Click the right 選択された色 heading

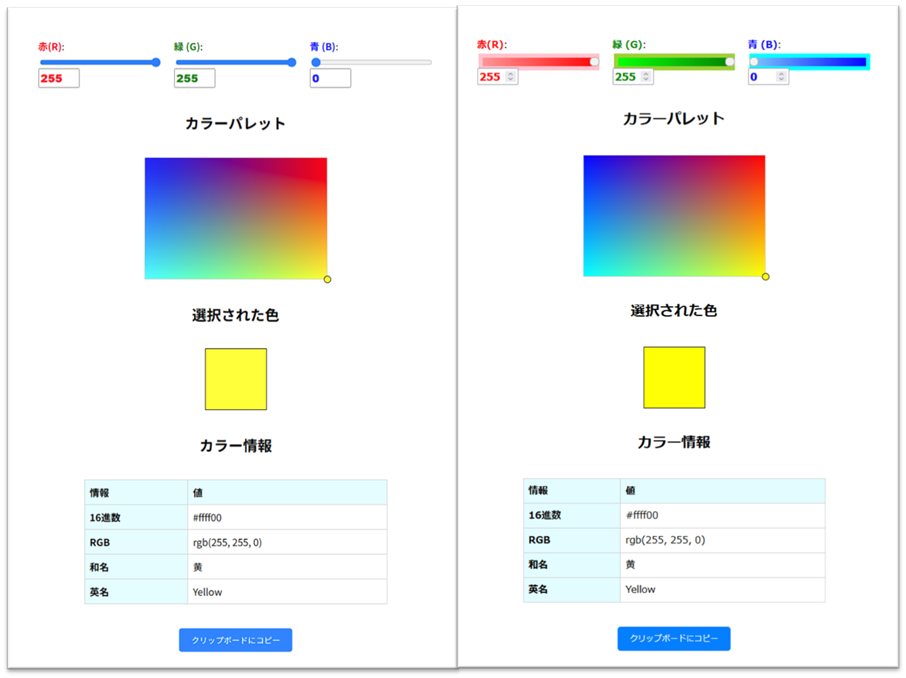(x=674, y=310)
